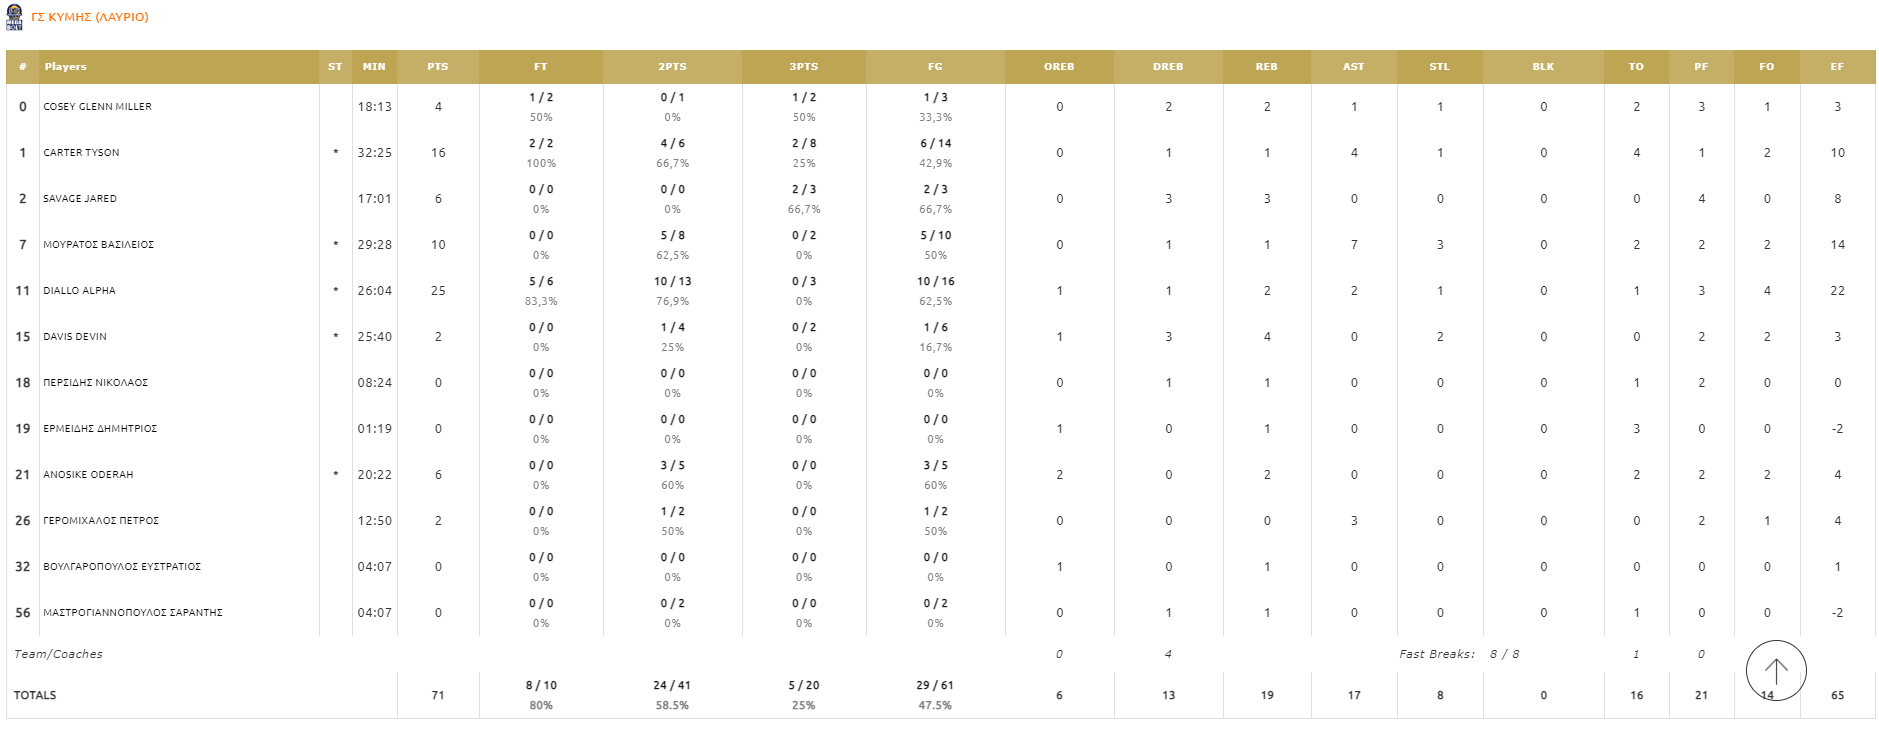Click the Players column header
The image size is (1879, 732).
(x=65, y=67)
